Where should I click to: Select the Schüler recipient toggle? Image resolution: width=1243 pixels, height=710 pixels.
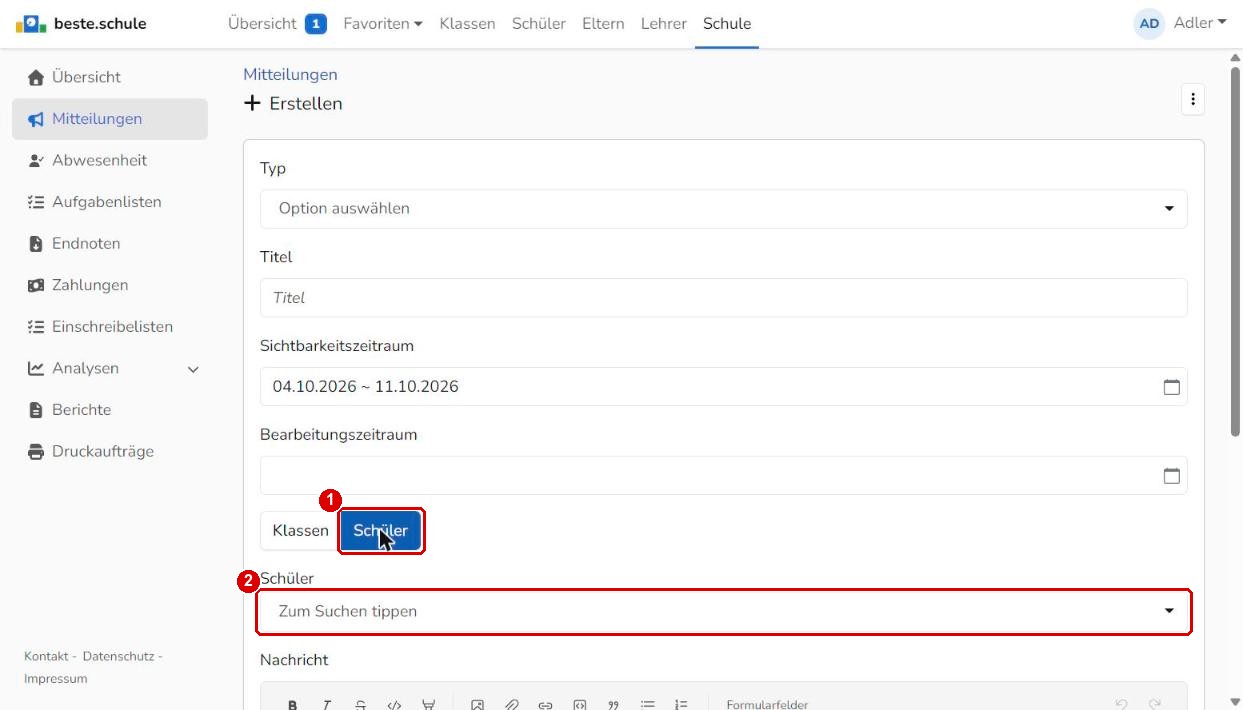[x=380, y=531]
